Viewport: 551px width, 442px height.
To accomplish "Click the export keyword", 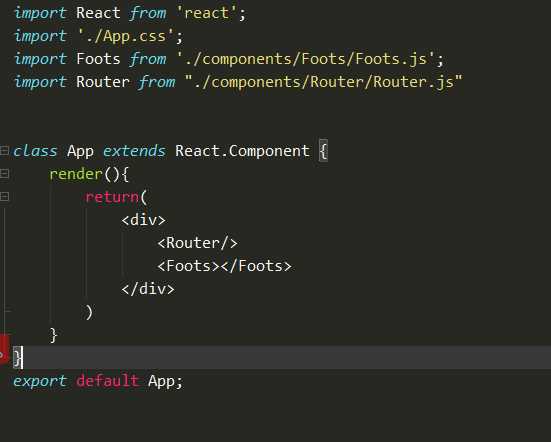I will pyautogui.click(x=40, y=381).
